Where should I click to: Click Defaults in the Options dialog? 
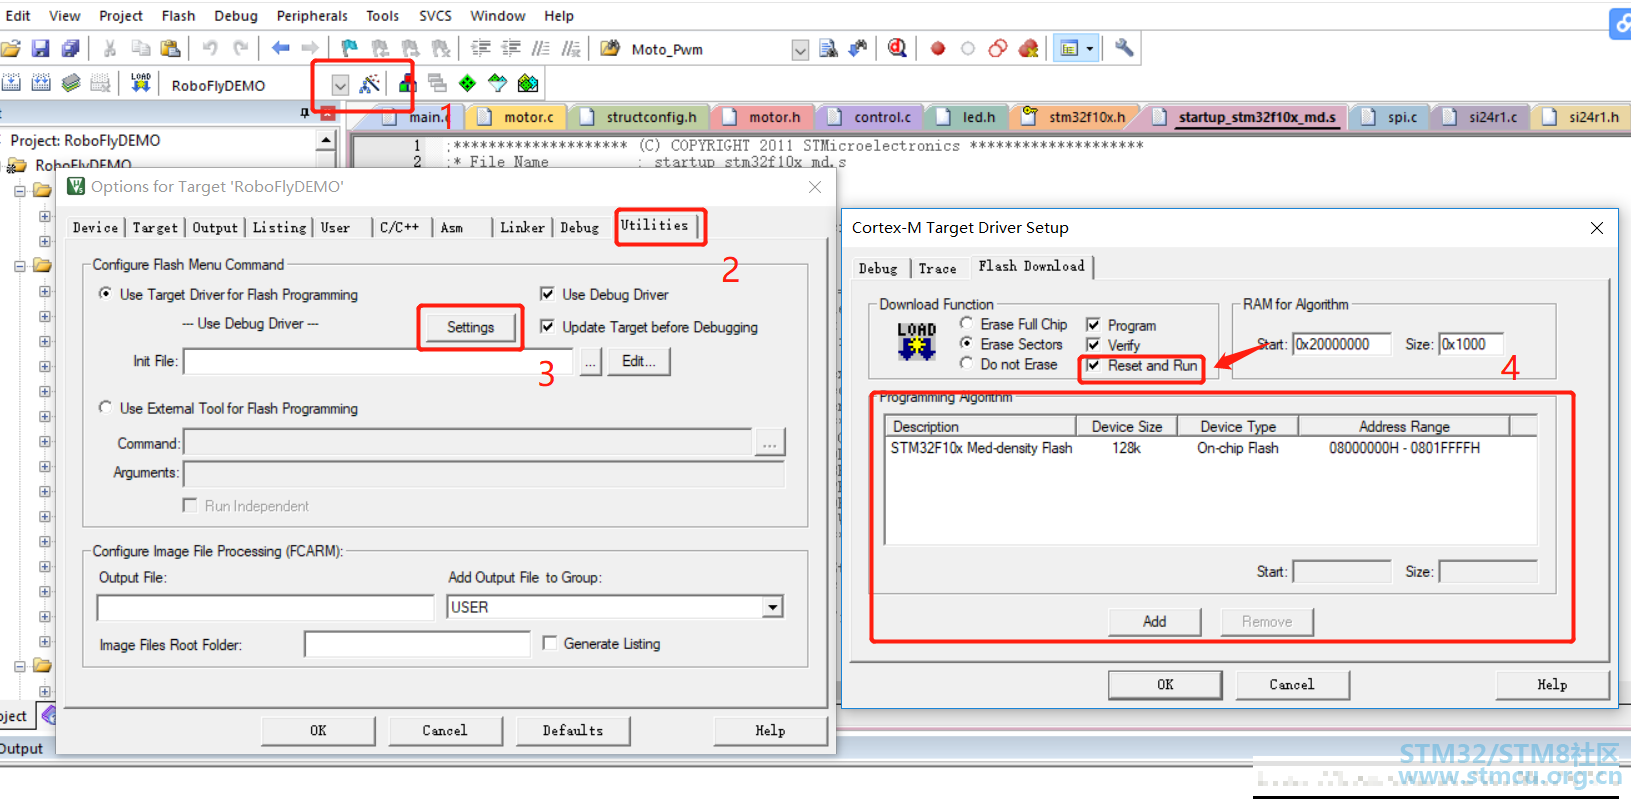(573, 731)
